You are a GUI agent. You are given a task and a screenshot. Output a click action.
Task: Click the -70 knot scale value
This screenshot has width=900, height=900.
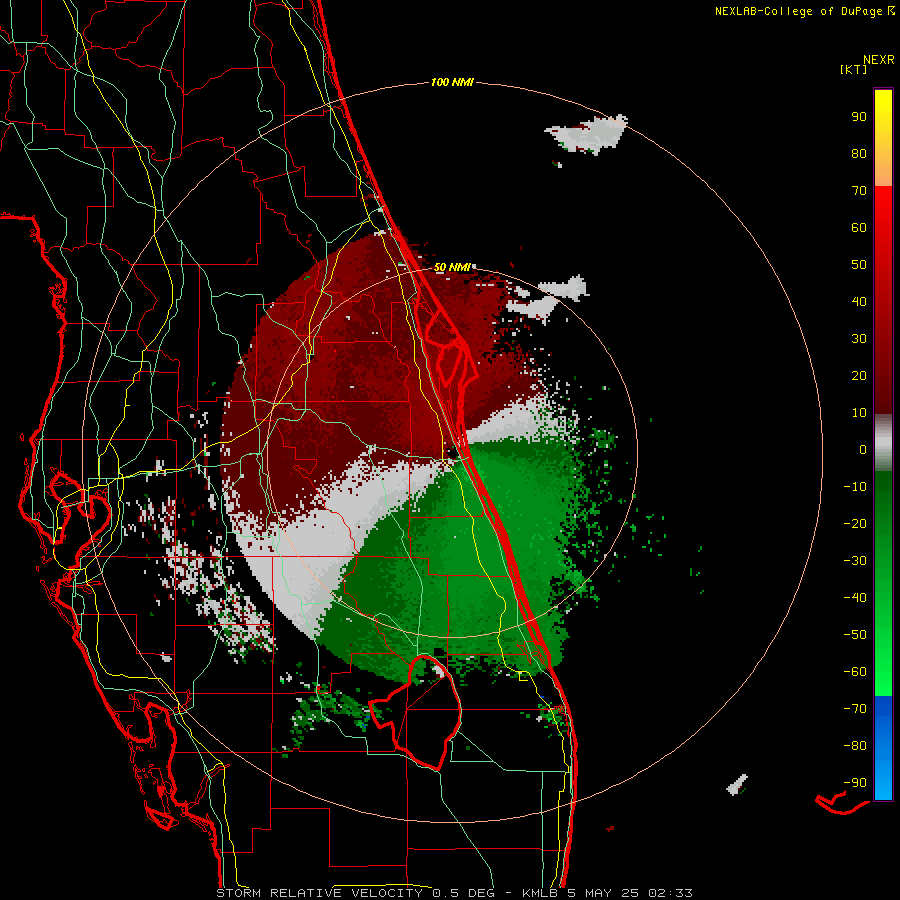coord(855,709)
